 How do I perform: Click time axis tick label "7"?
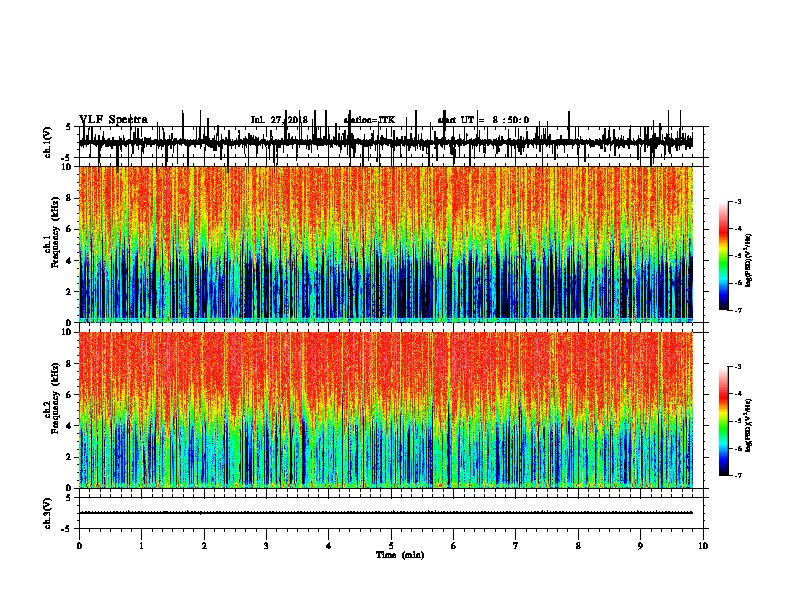(x=516, y=546)
